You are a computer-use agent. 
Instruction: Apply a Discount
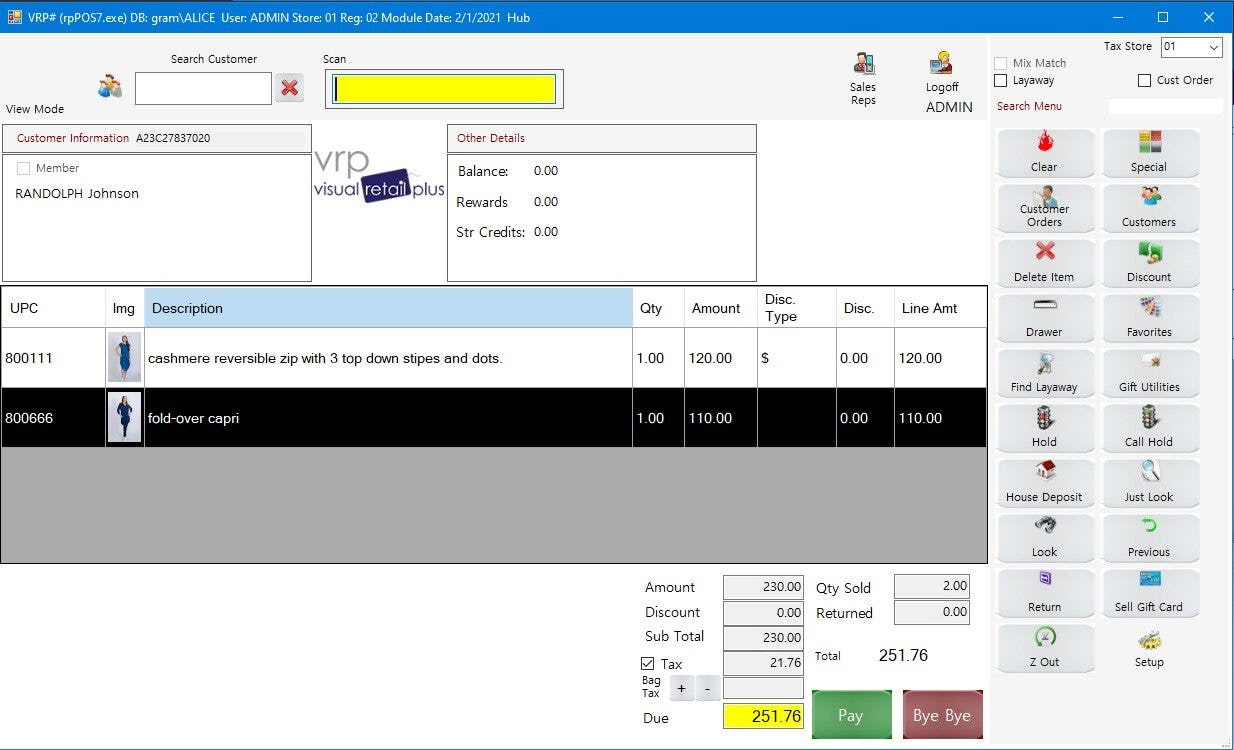1149,263
